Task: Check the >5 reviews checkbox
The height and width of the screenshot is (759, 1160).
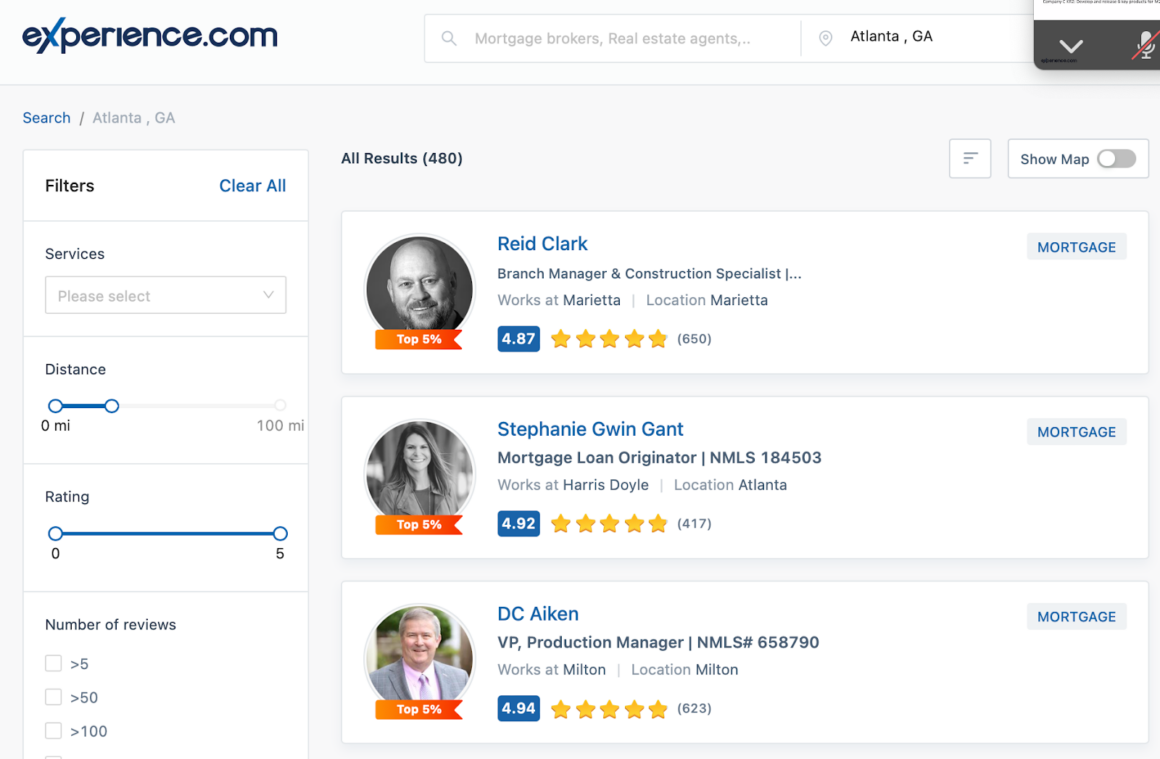Action: pos(53,663)
